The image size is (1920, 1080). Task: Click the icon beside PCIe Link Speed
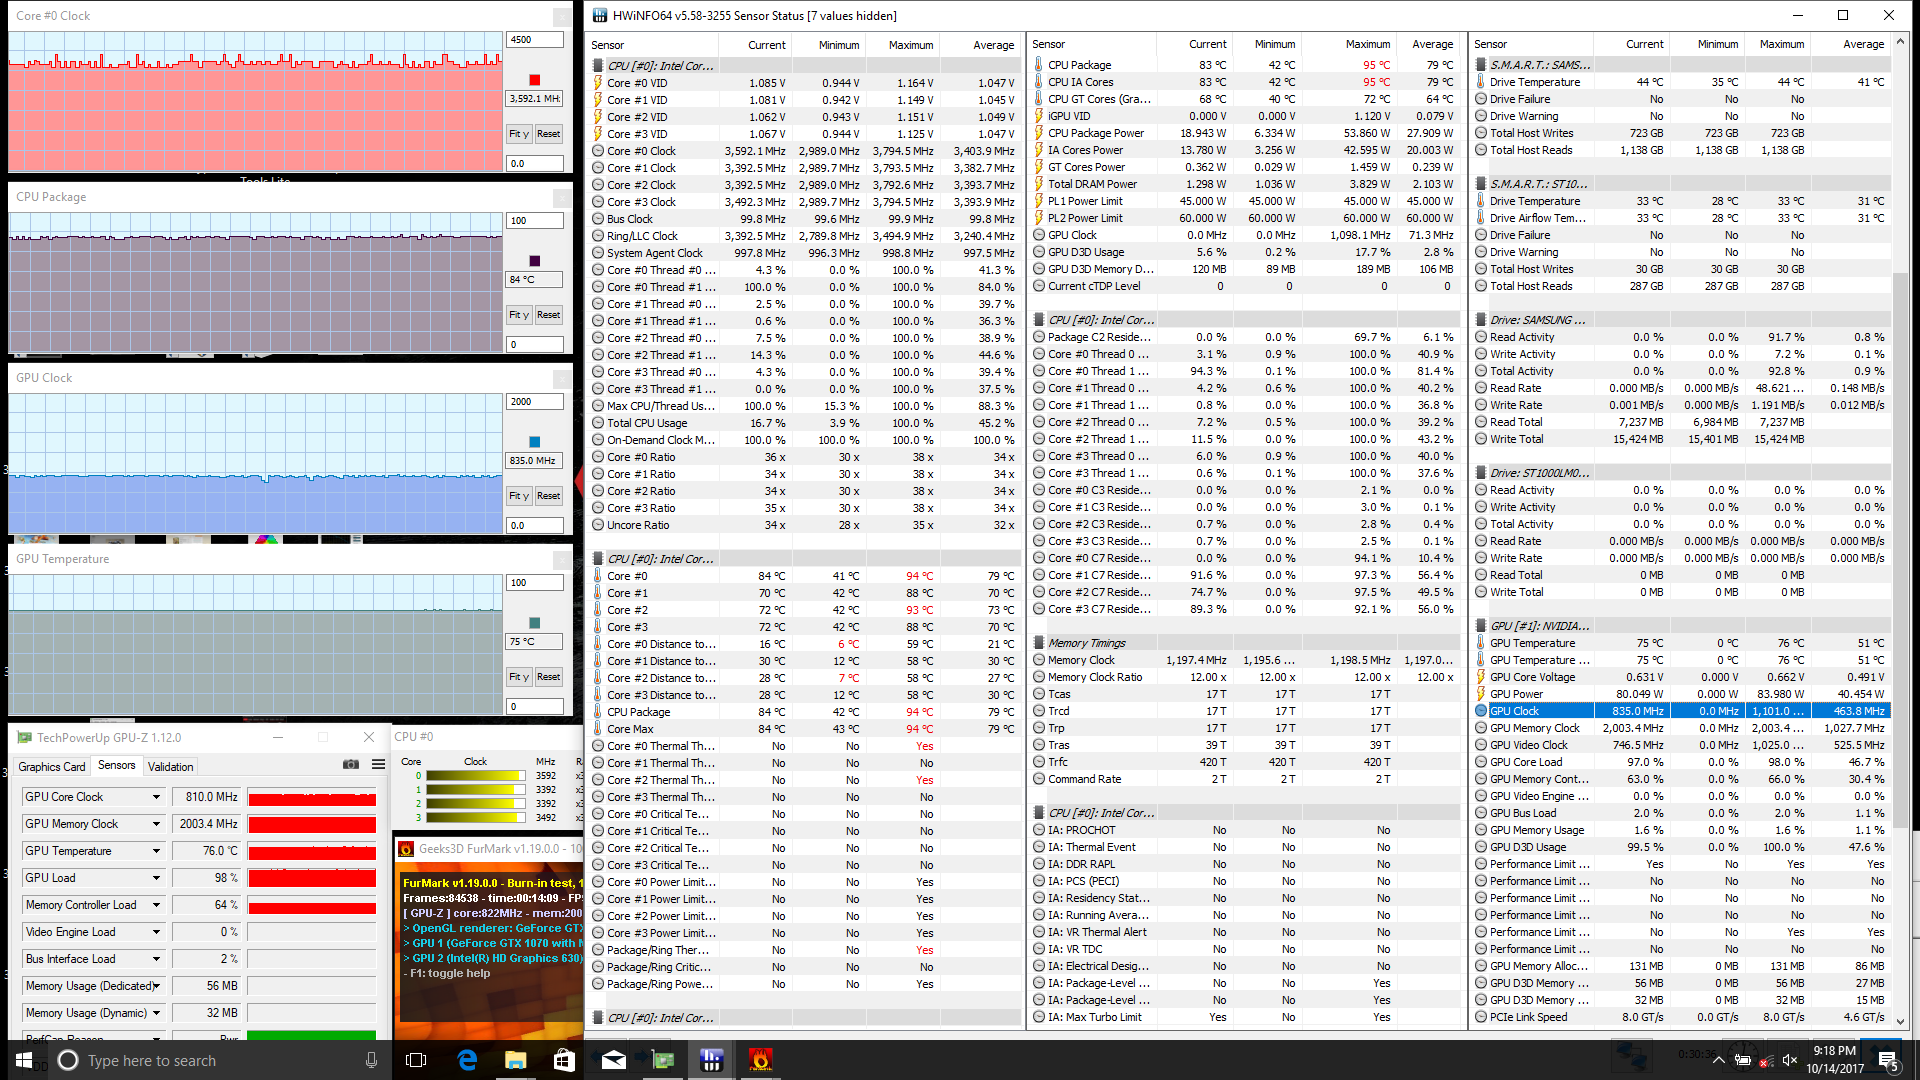point(1481,1017)
